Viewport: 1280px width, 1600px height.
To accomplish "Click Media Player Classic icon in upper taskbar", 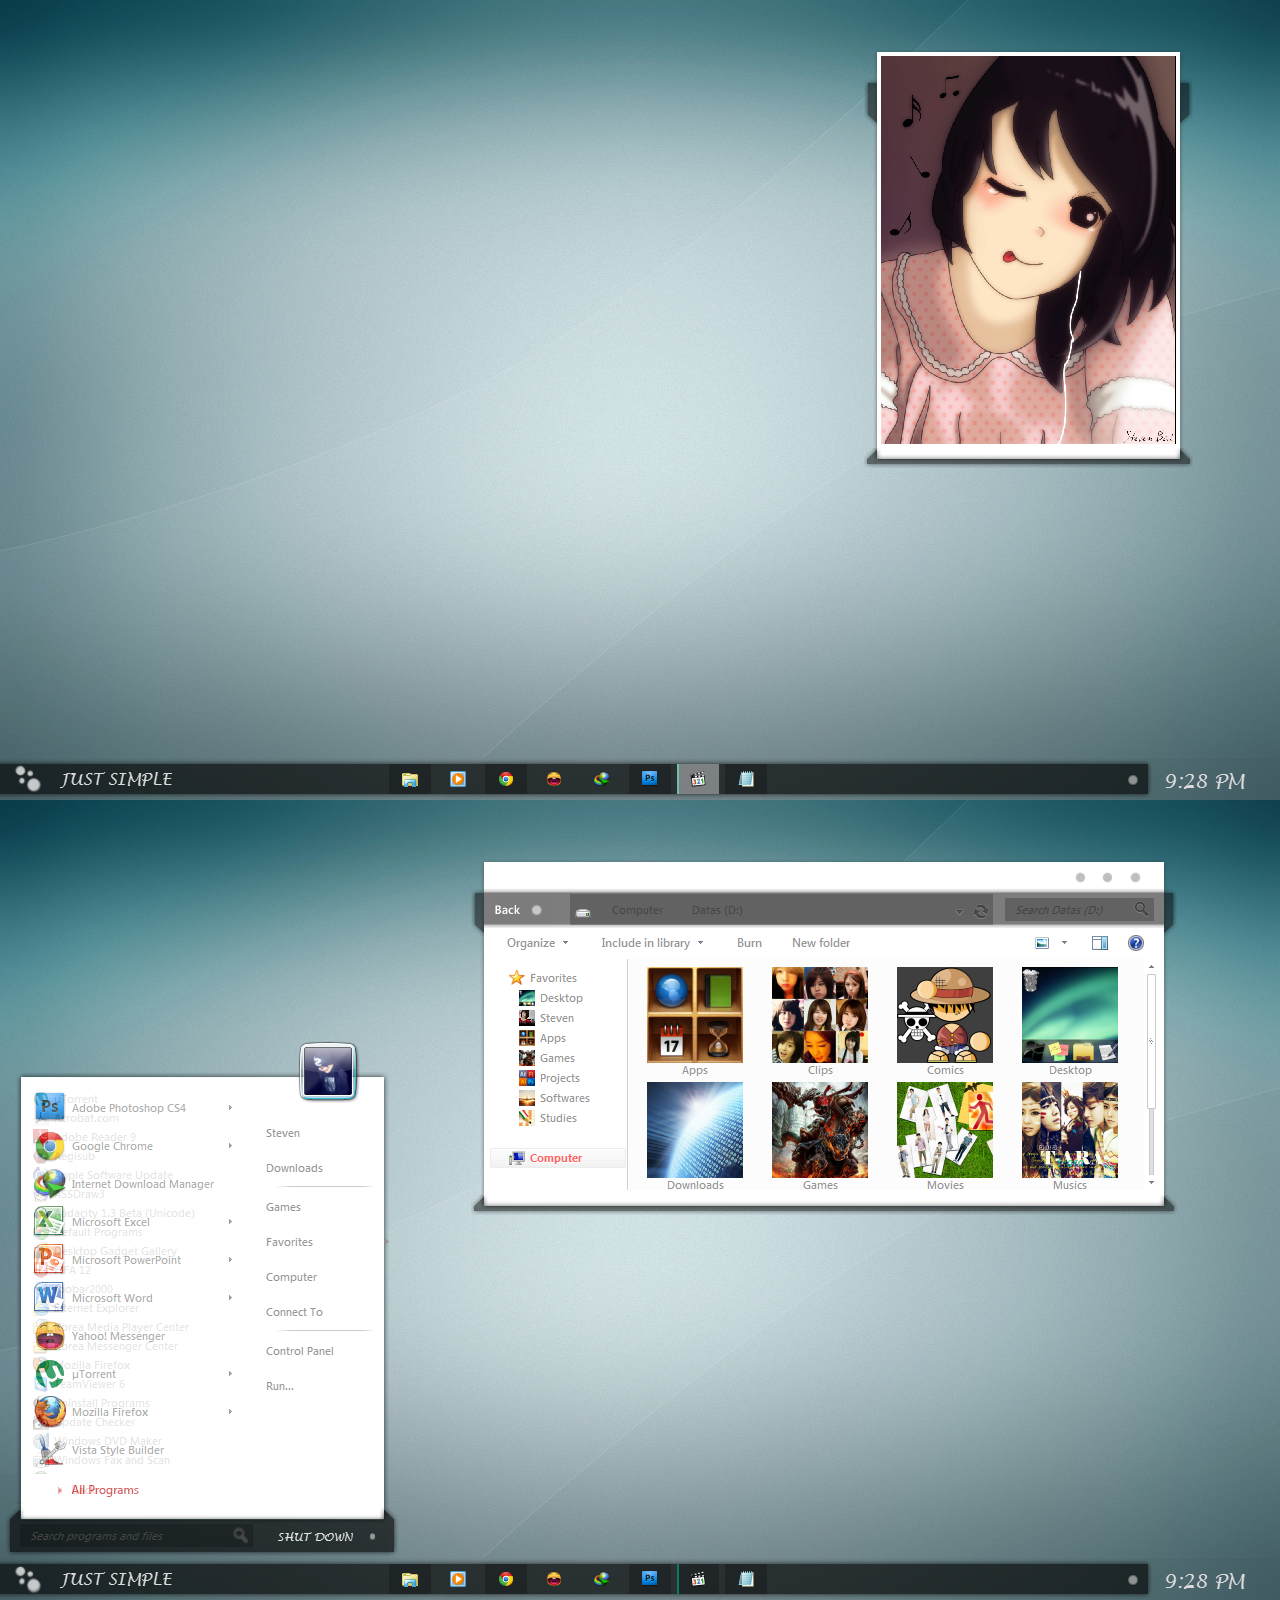I will click(x=698, y=779).
